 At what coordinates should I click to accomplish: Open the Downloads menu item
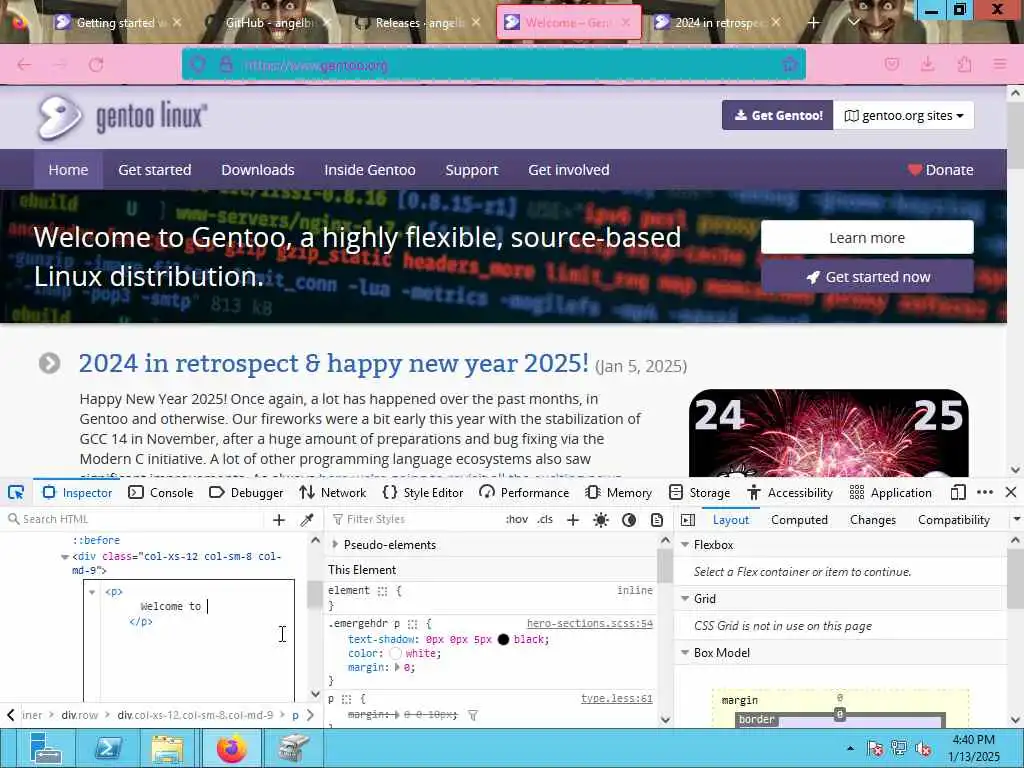(258, 170)
